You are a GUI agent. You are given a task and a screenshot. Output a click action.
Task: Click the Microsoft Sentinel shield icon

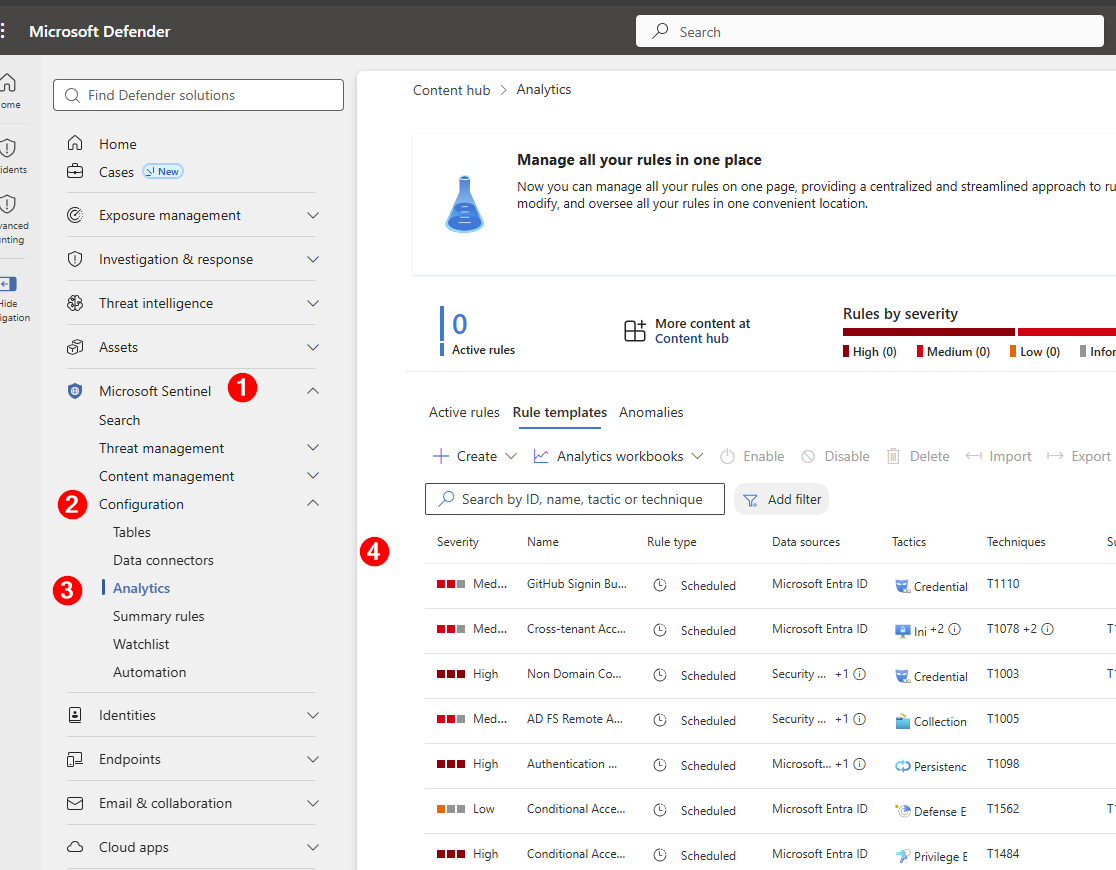[x=75, y=391]
